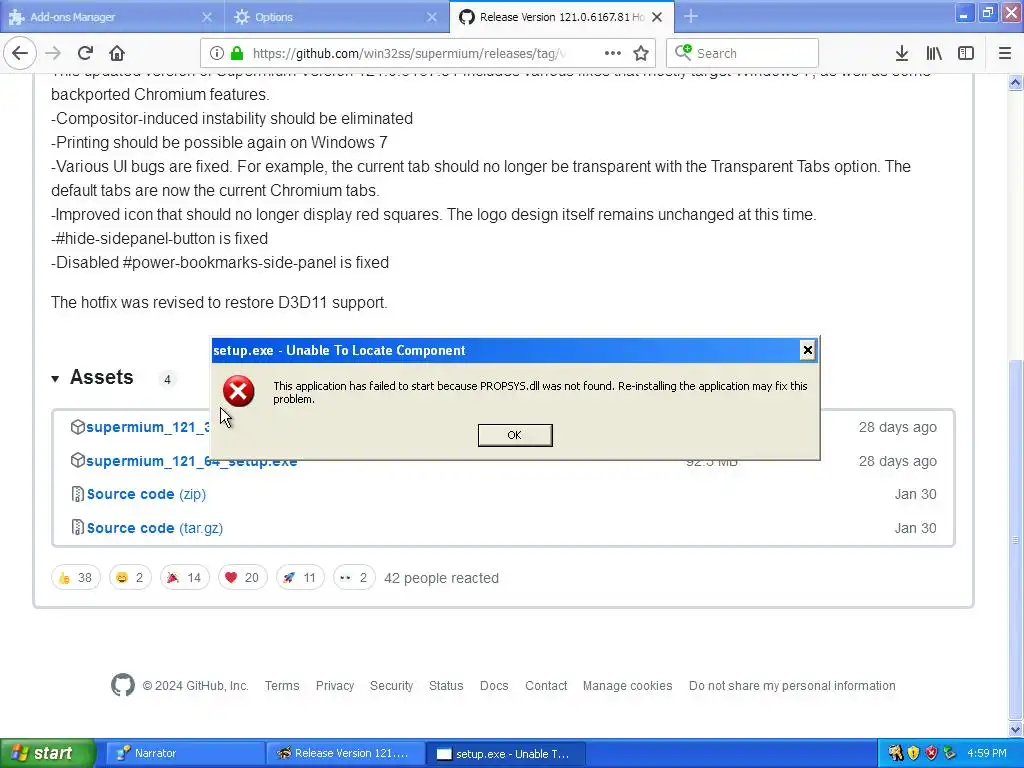
Task: Open the Status footer link
Action: coord(446,686)
